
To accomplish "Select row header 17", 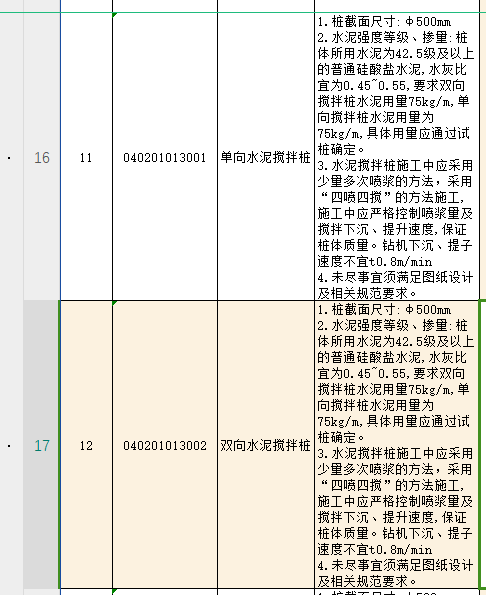I will [42, 444].
